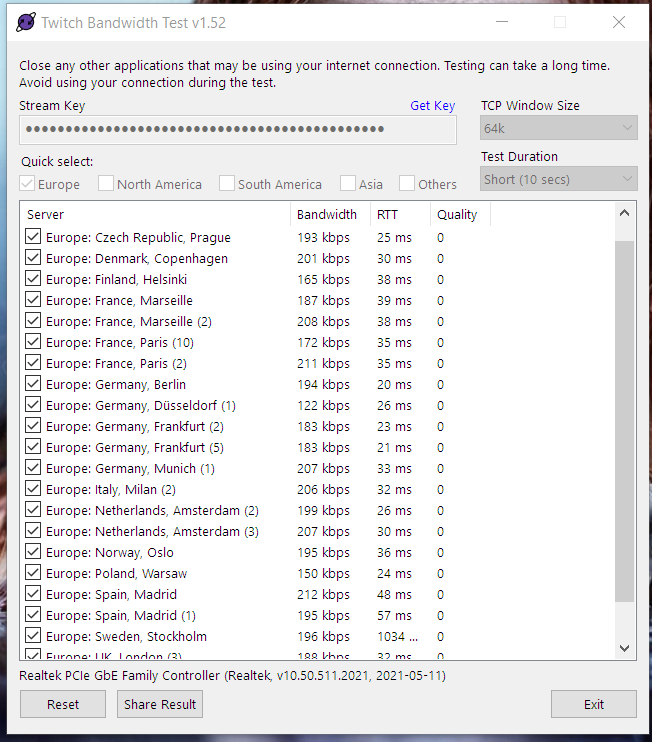Screen dimensions: 652x742
Task: Uncheck the Poland, Warsaw server
Action: coord(33,573)
